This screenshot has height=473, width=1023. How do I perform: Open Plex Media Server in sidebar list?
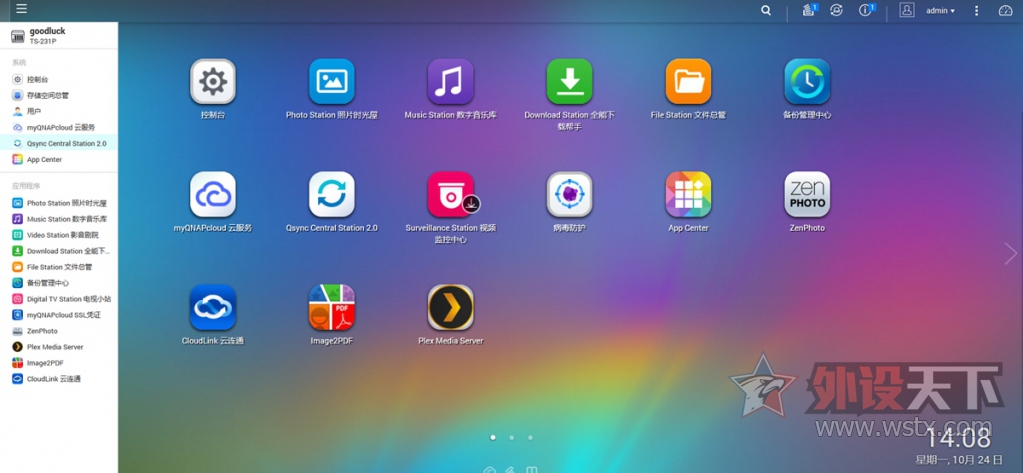[x=59, y=347]
